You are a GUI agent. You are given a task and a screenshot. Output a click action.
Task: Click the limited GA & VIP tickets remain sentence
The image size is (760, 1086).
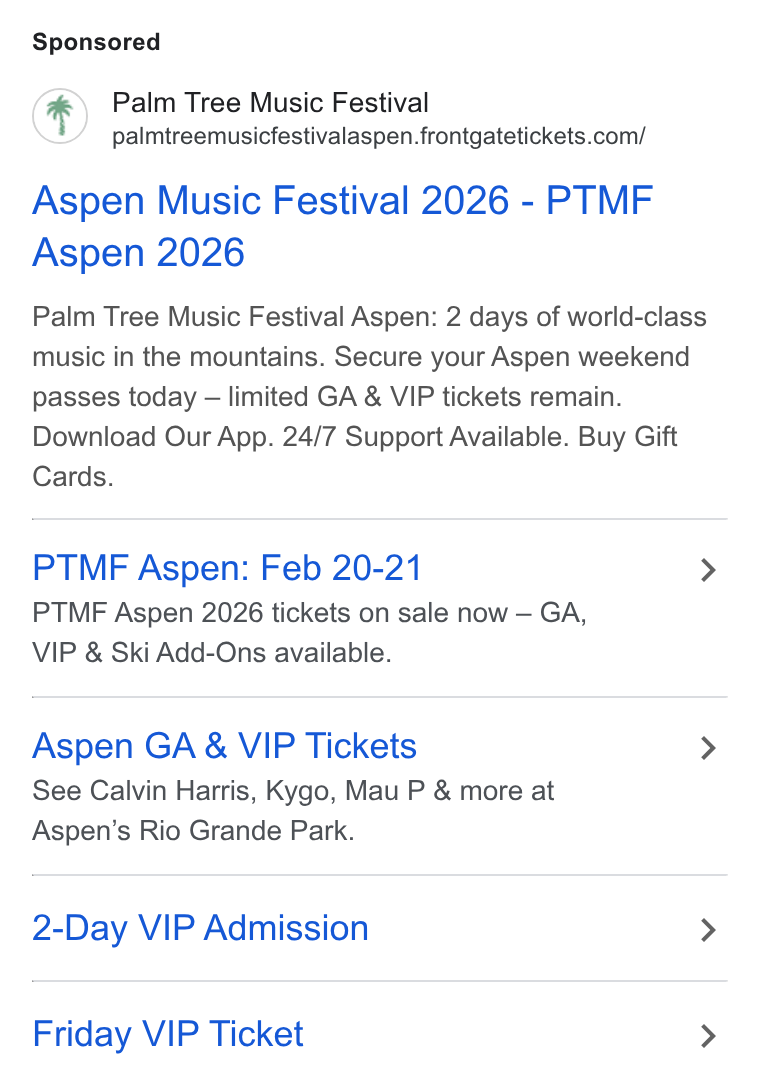coord(425,397)
